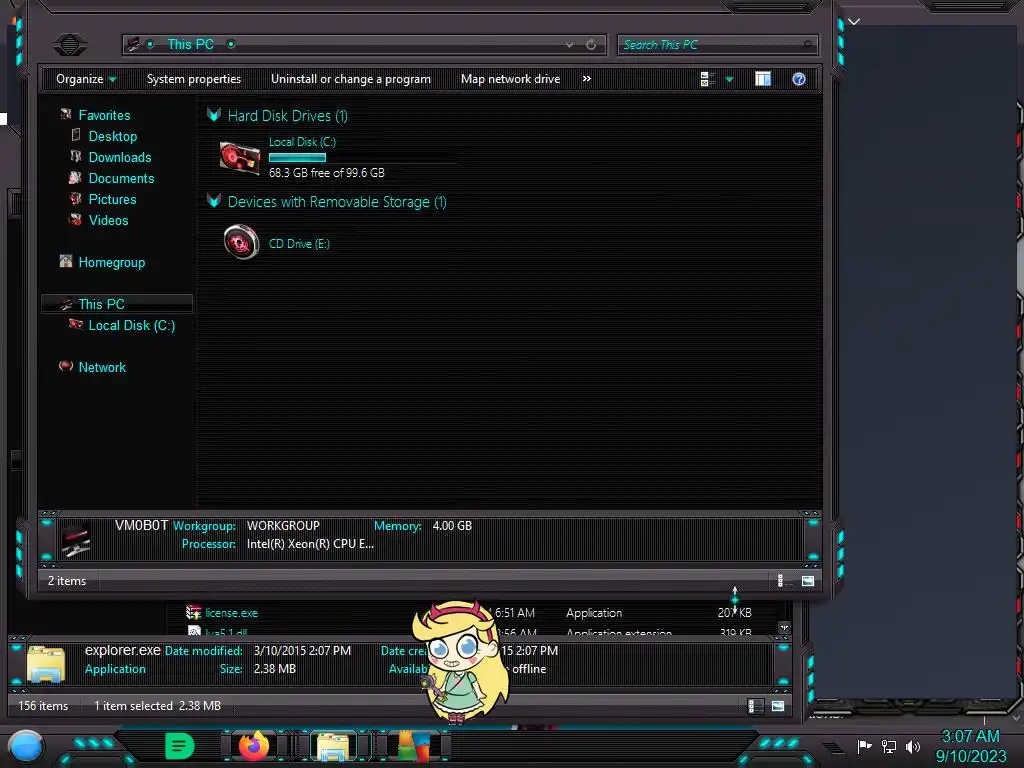Open Pictures in the navigation pane
1024x768 pixels.
[112, 199]
